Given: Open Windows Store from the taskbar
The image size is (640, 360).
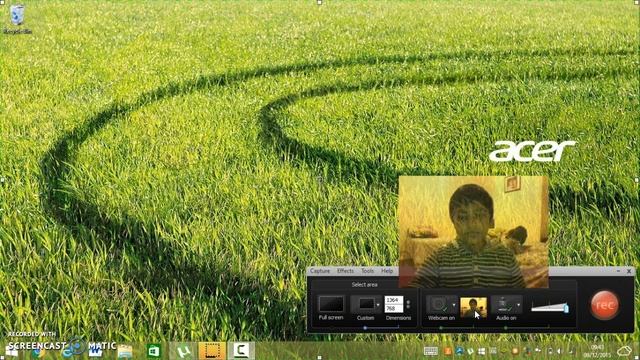Looking at the screenshot, I should (x=154, y=351).
